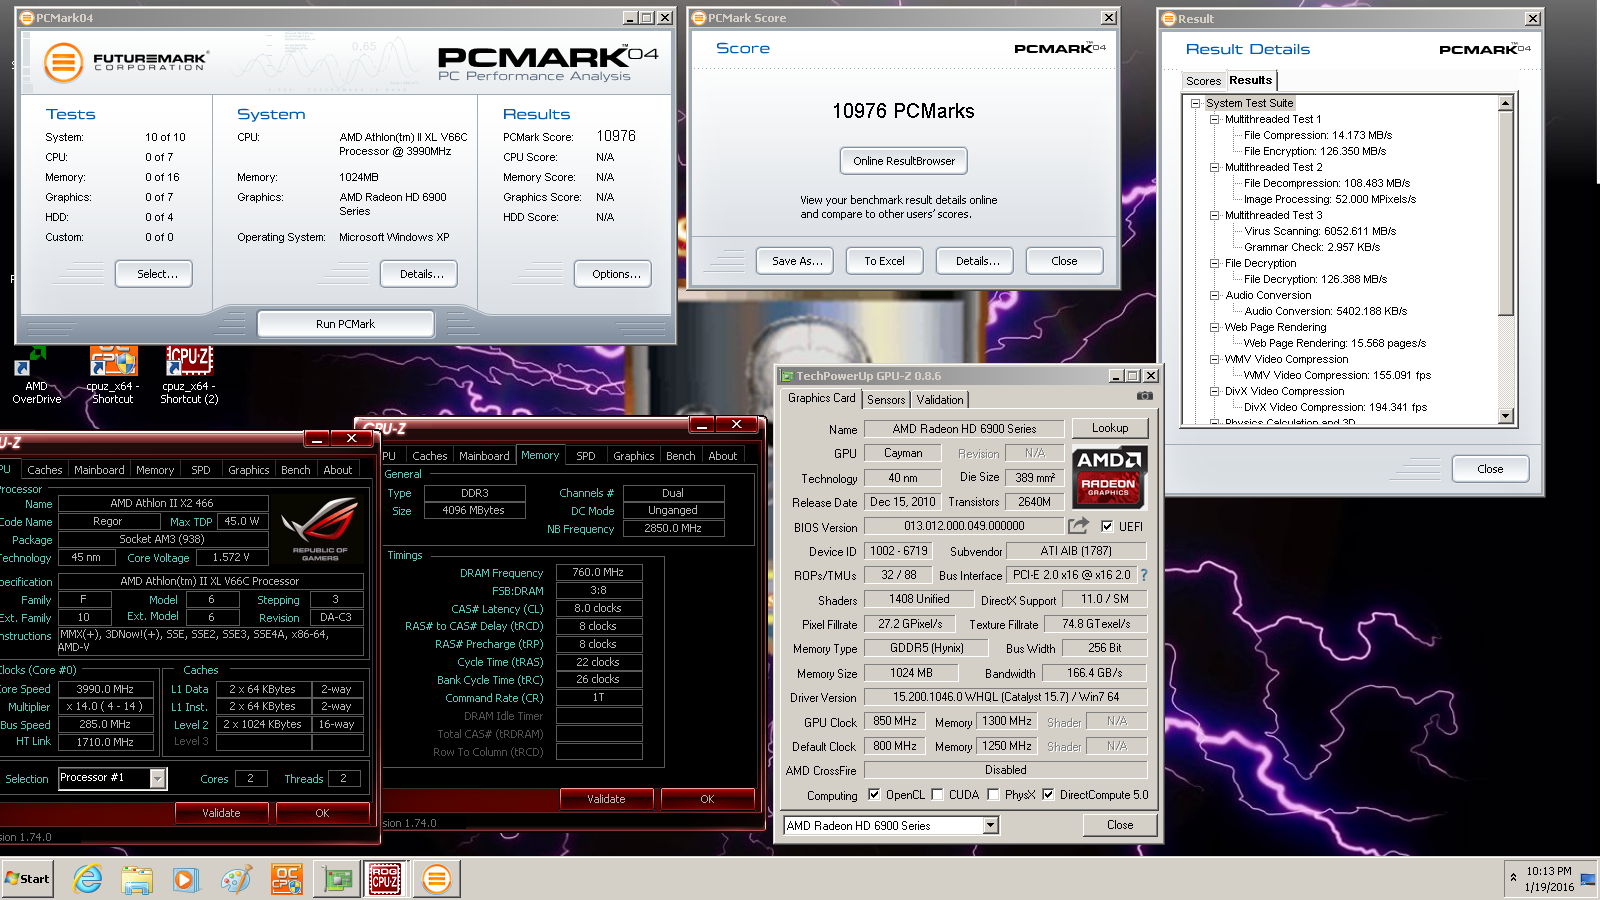
Task: Open the cpuz_x64 - Shortcut desktop icon
Action: point(112,376)
